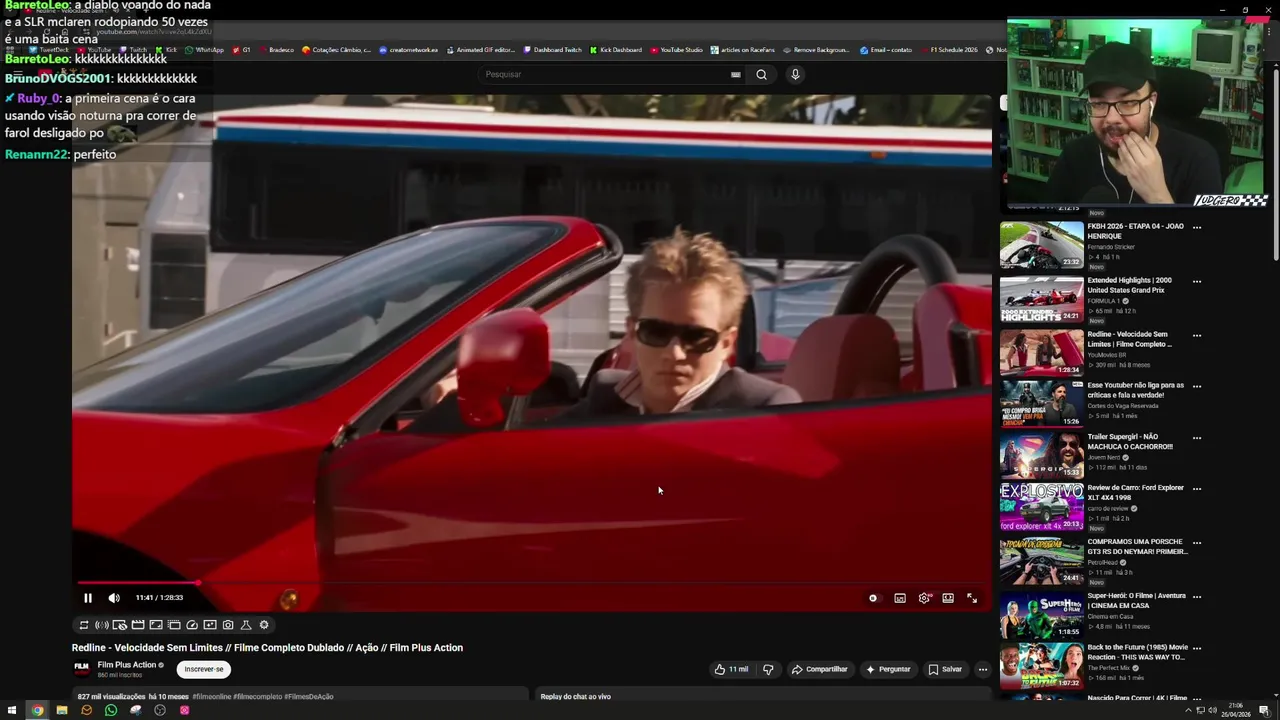
Task: Open options for Porsche GT3 RS video
Action: coord(1197,543)
